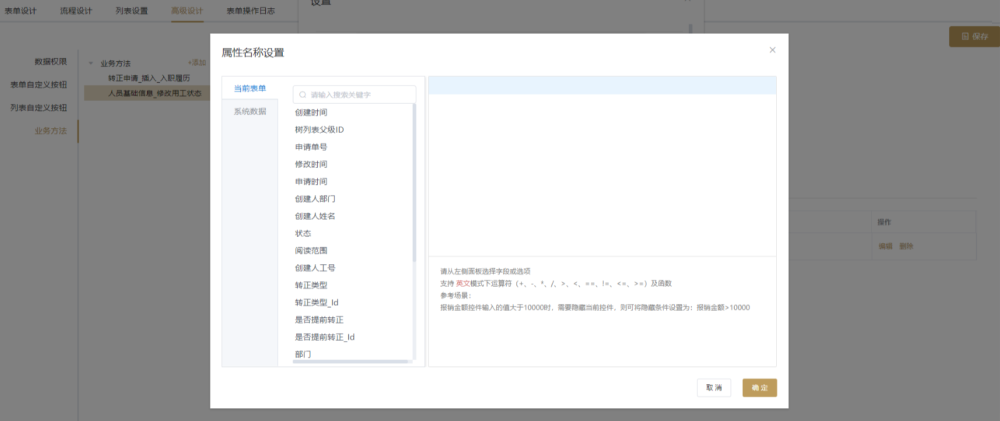This screenshot has width=1000, height=421.
Task: Click inside the formula expression editor area
Action: click(x=602, y=170)
